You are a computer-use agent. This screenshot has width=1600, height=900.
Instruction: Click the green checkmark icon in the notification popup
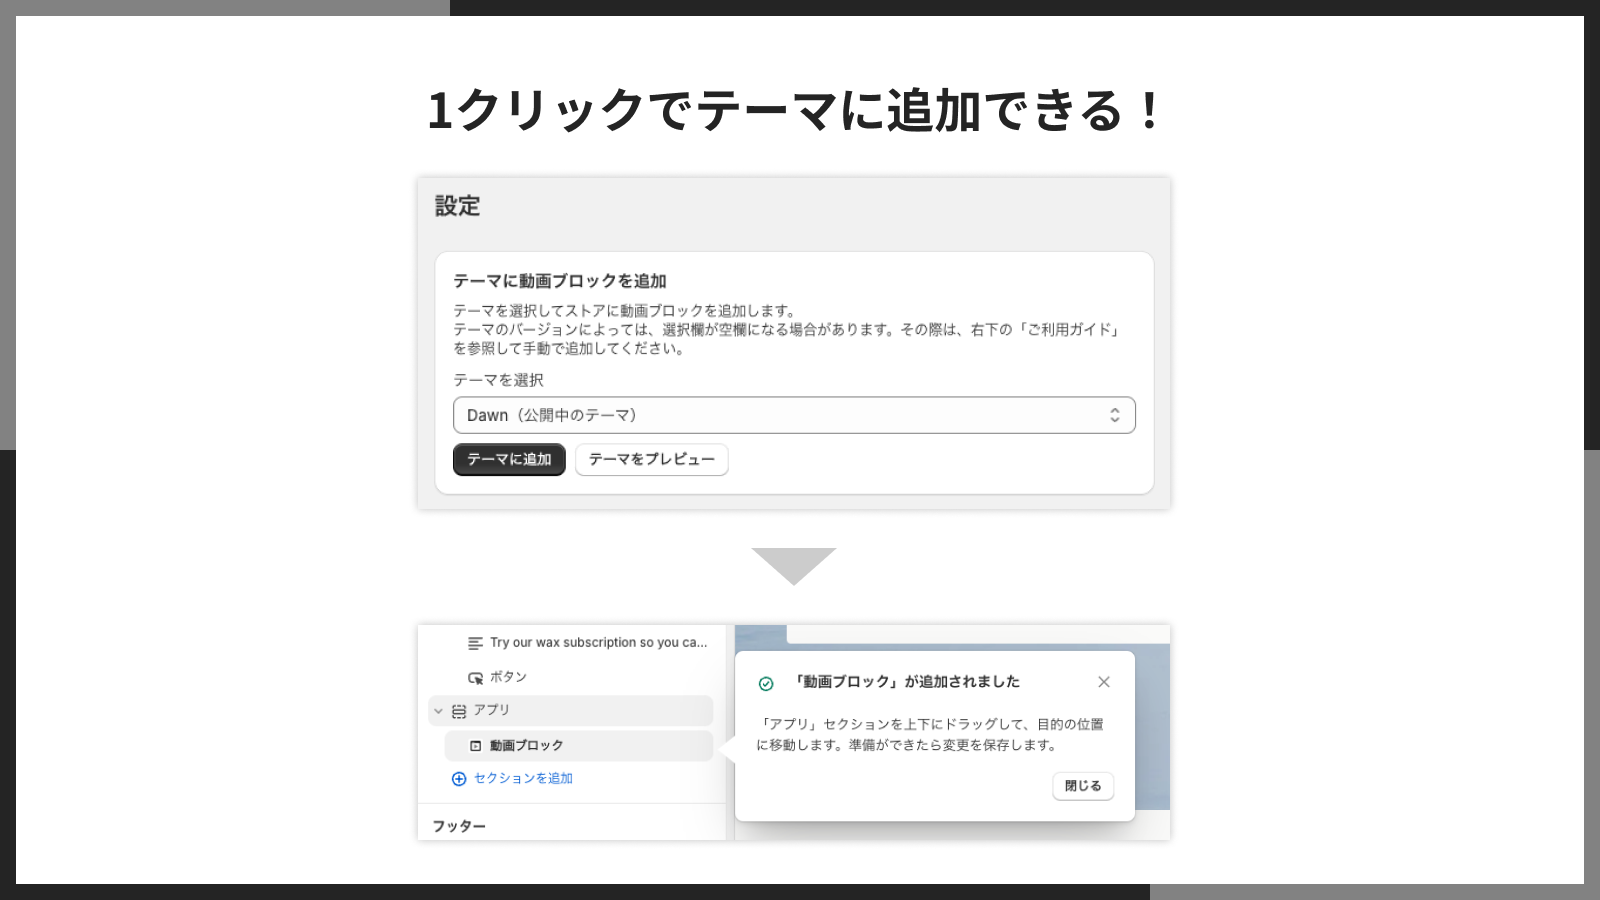tap(766, 682)
